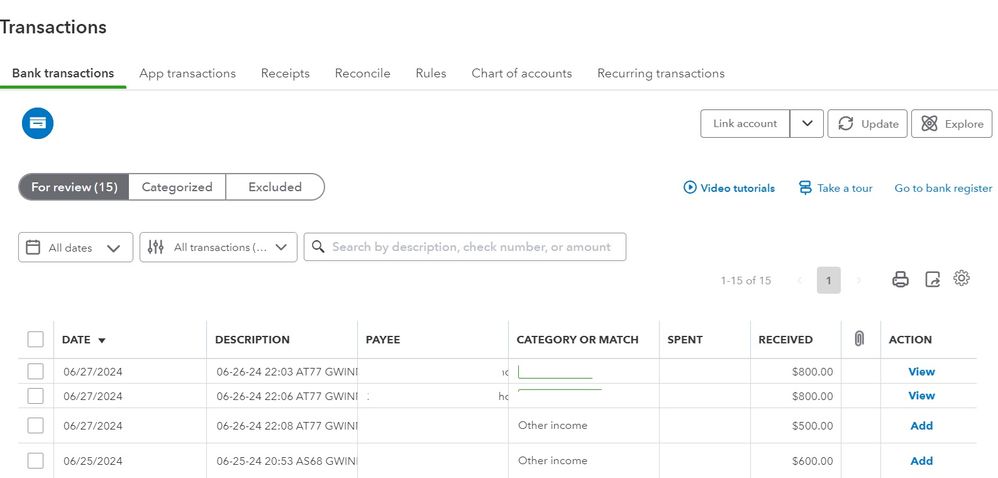Select the For review (15) filter
998x478 pixels.
pos(74,187)
